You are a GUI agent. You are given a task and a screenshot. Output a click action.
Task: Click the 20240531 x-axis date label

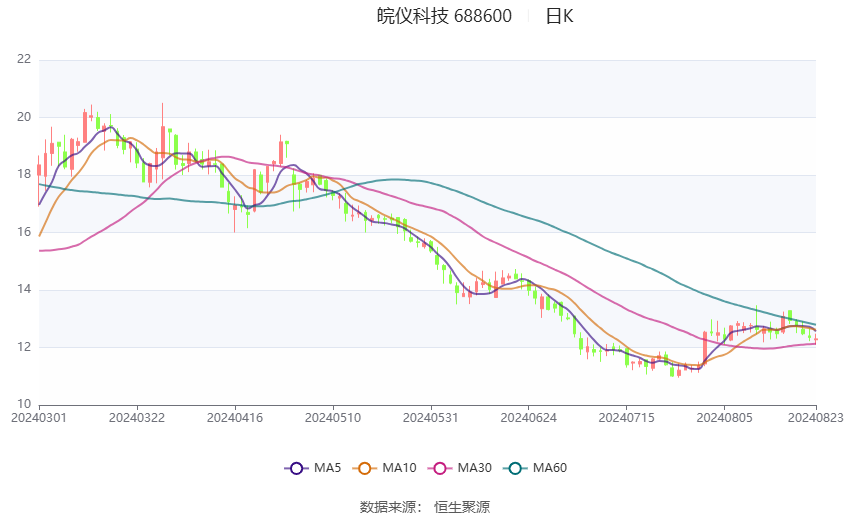430,418
